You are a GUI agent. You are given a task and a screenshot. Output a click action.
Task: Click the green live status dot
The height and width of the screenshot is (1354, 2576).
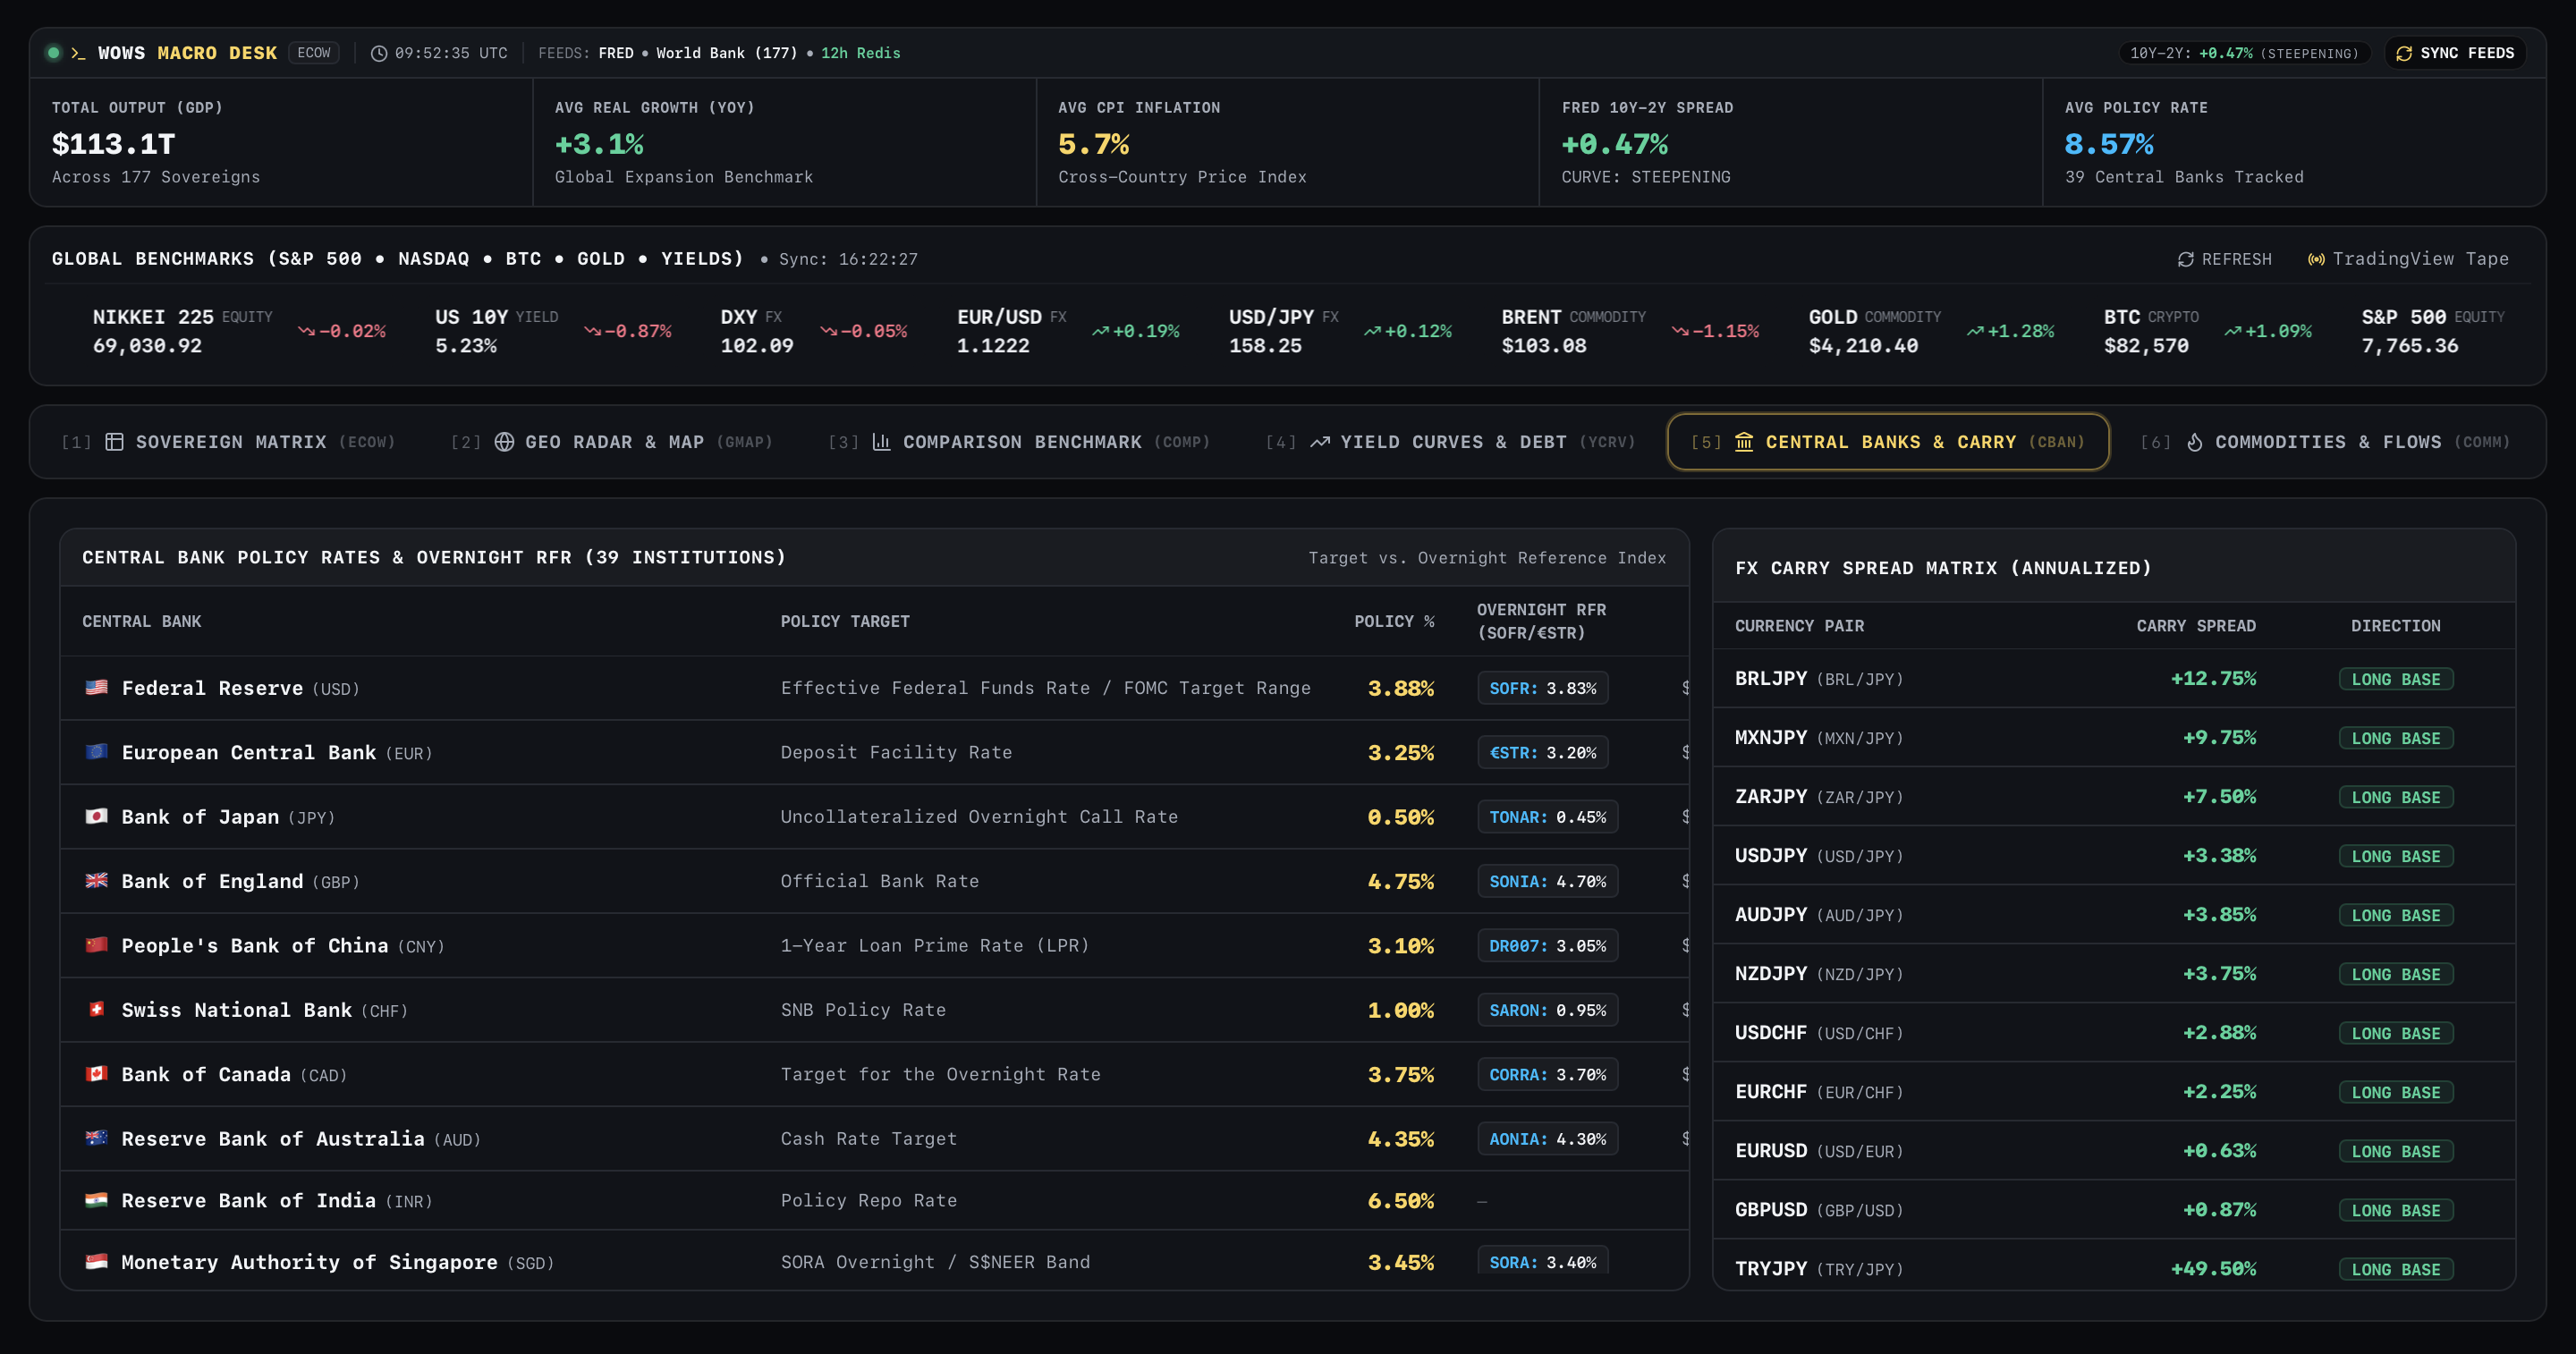(54, 53)
